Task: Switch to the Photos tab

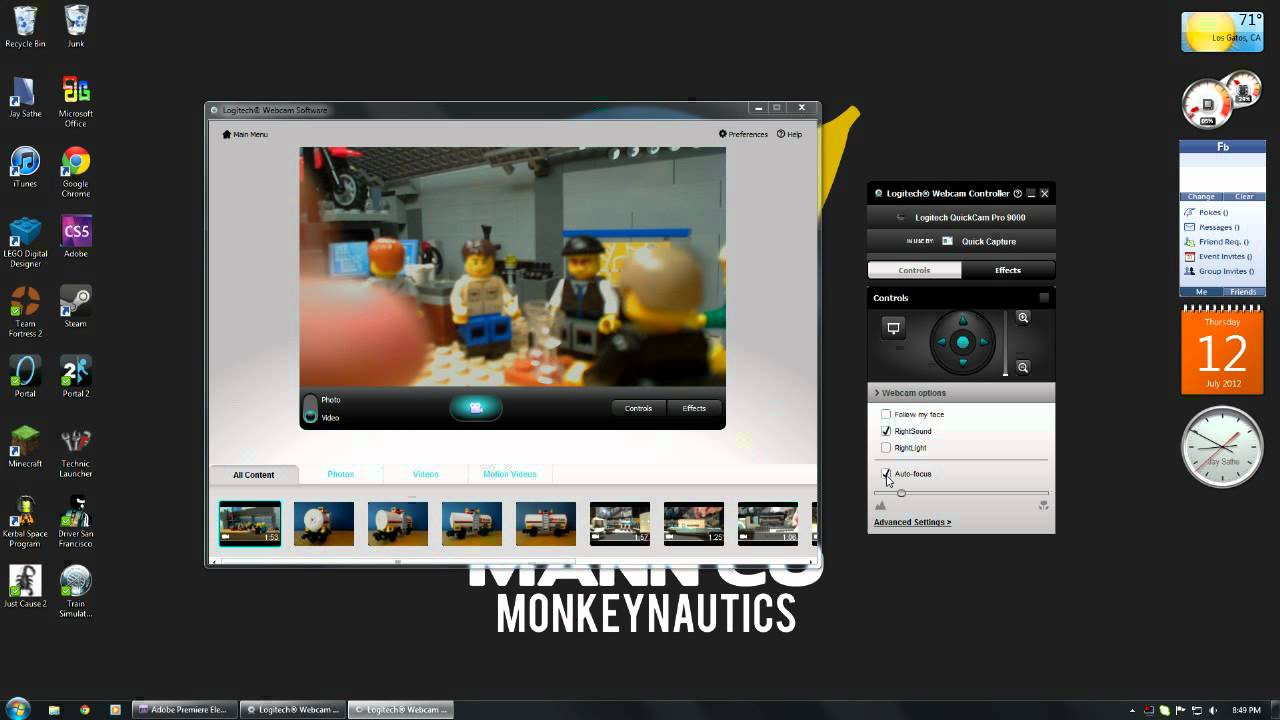Action: click(341, 474)
